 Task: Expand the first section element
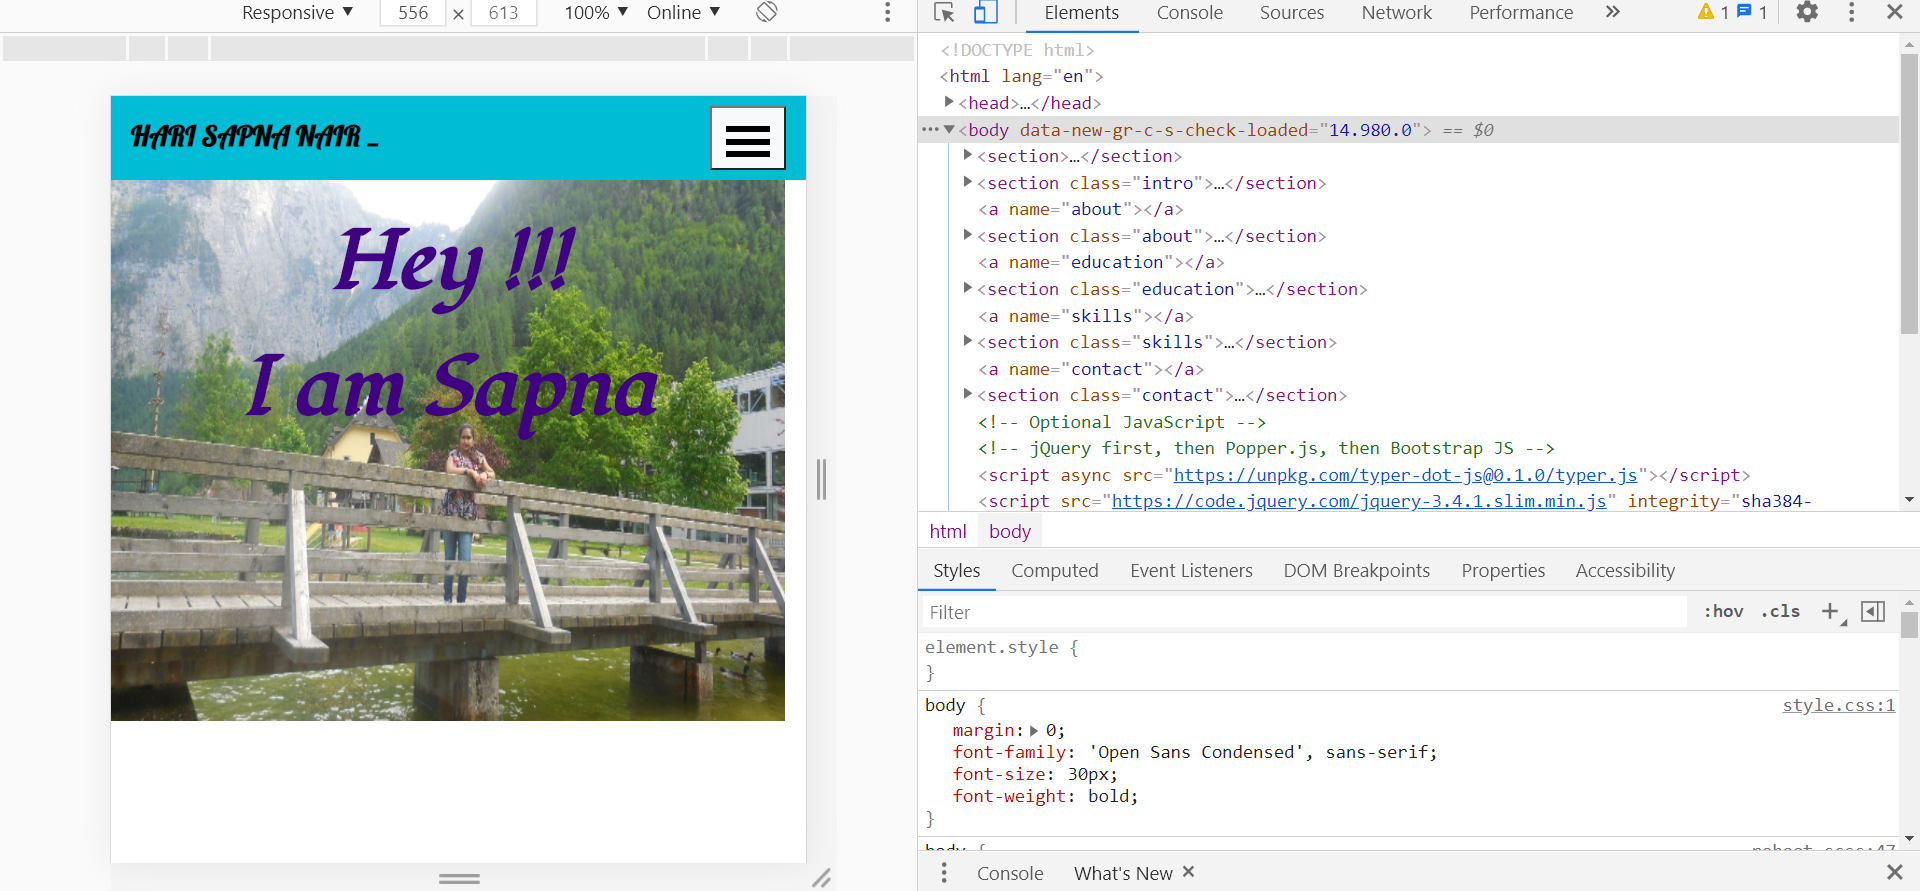click(x=968, y=155)
